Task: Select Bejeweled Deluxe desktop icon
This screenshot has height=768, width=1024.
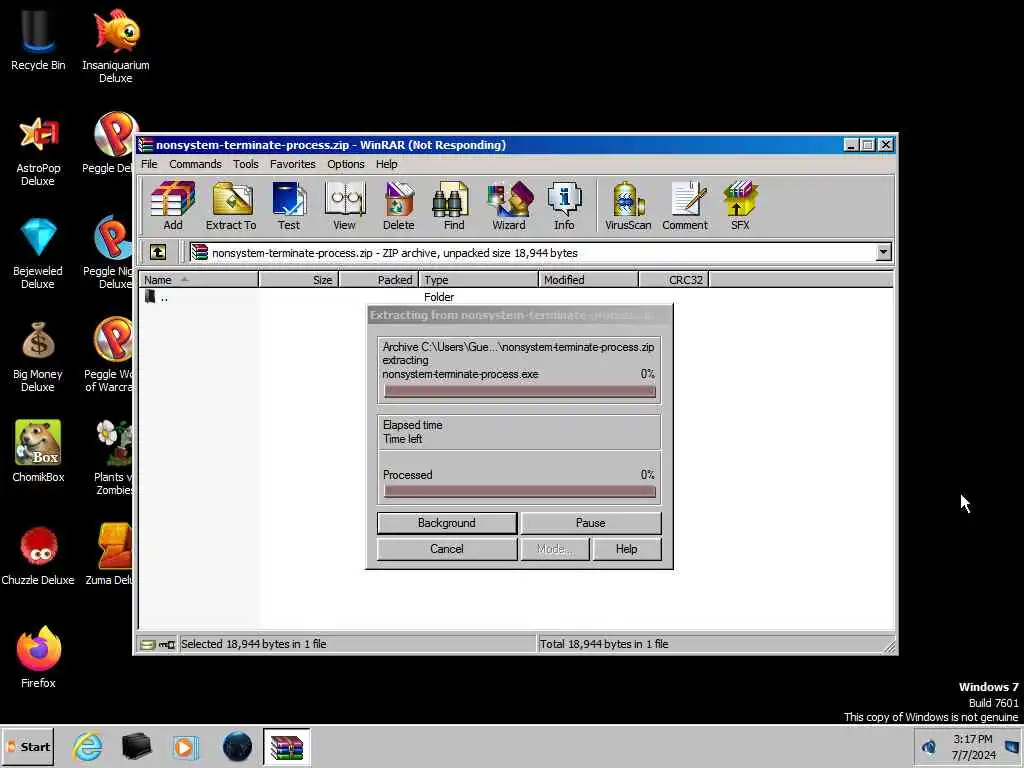Action: (x=38, y=253)
